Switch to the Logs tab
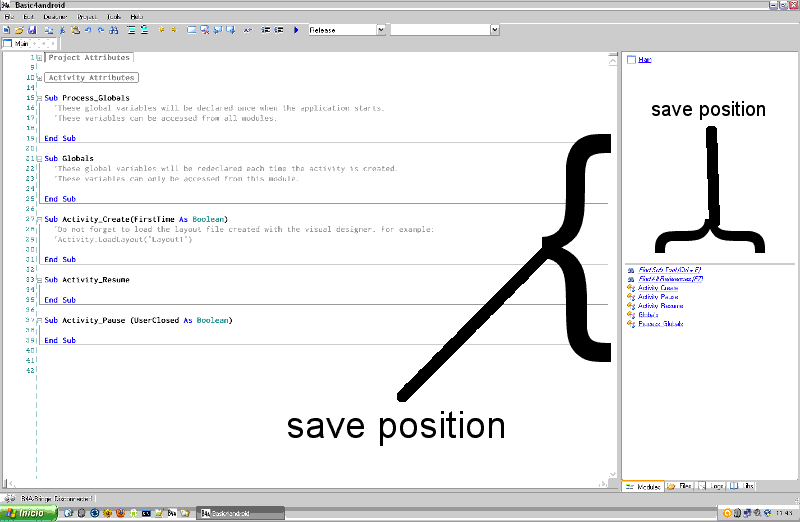 [x=711, y=486]
